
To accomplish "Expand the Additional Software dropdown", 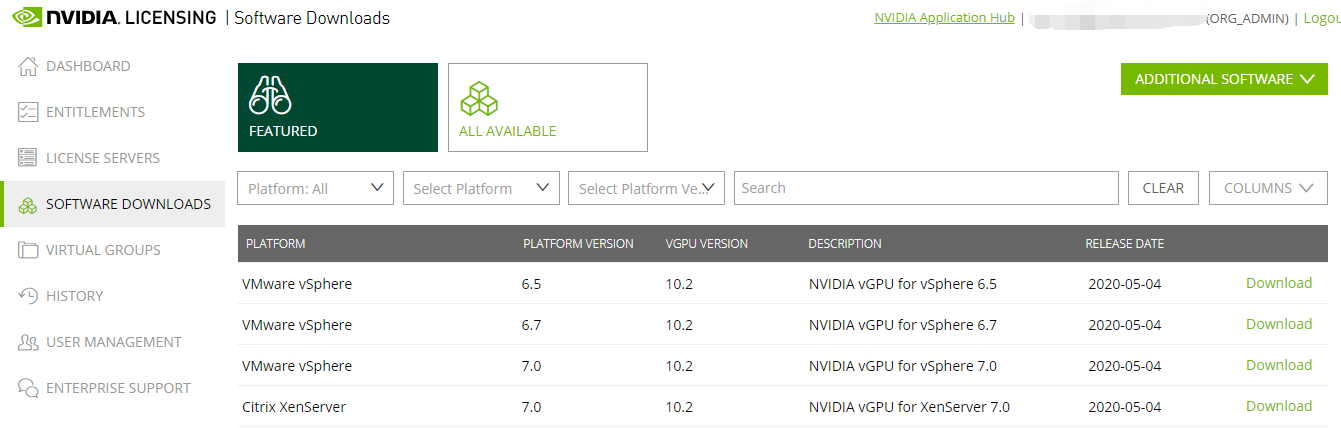I will coord(1224,79).
